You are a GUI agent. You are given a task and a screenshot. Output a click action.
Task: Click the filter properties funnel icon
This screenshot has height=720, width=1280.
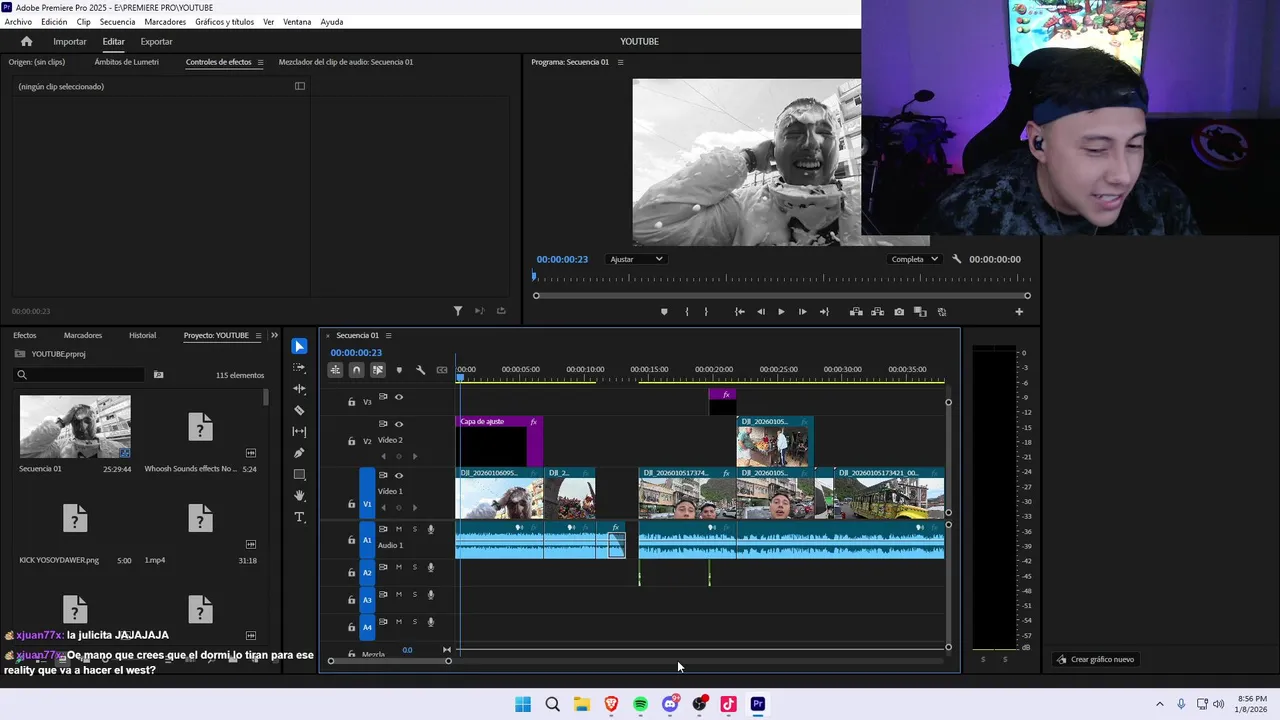(x=458, y=311)
